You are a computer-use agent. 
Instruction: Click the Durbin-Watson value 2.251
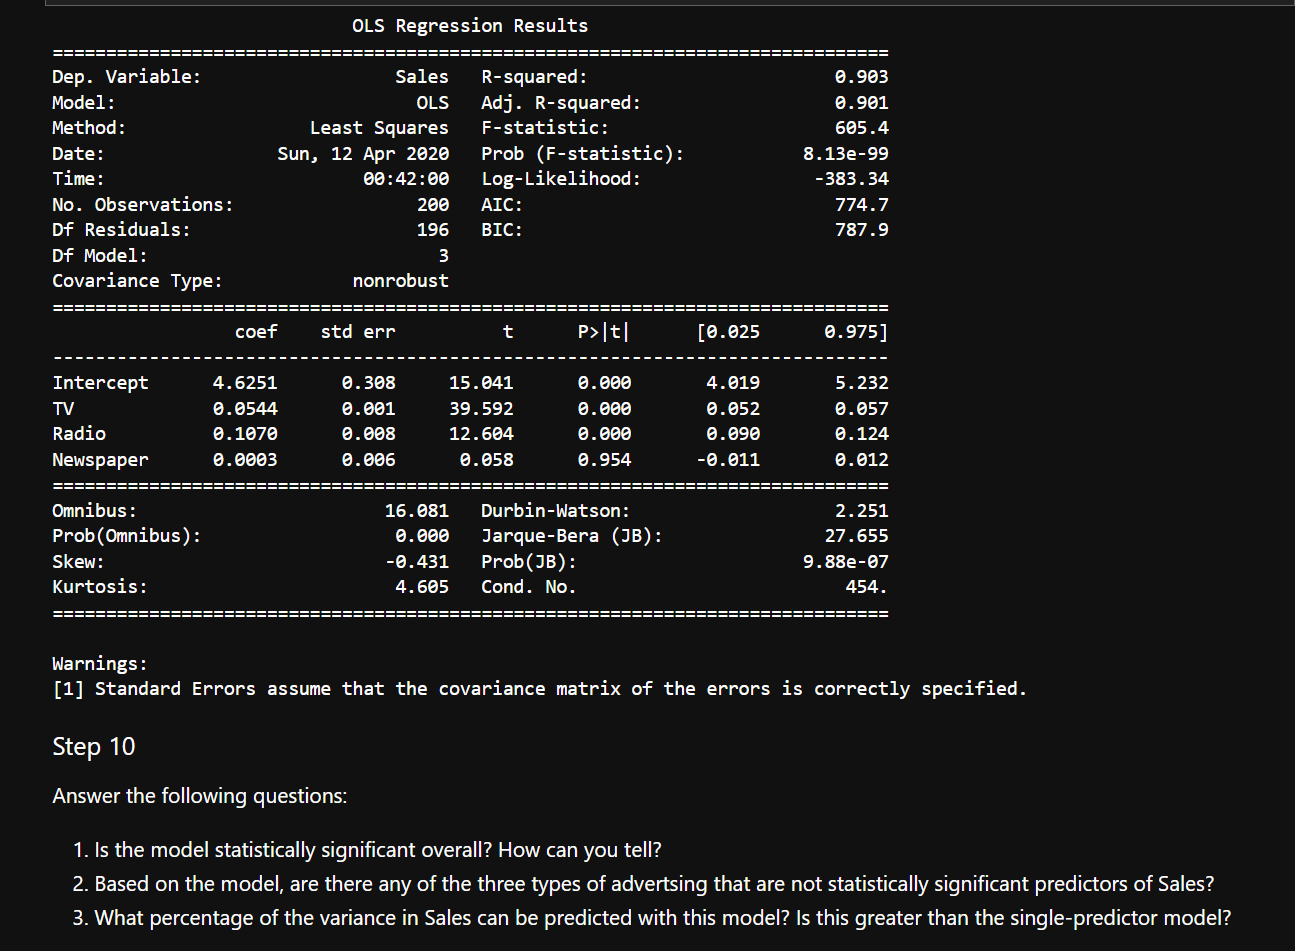[864, 510]
